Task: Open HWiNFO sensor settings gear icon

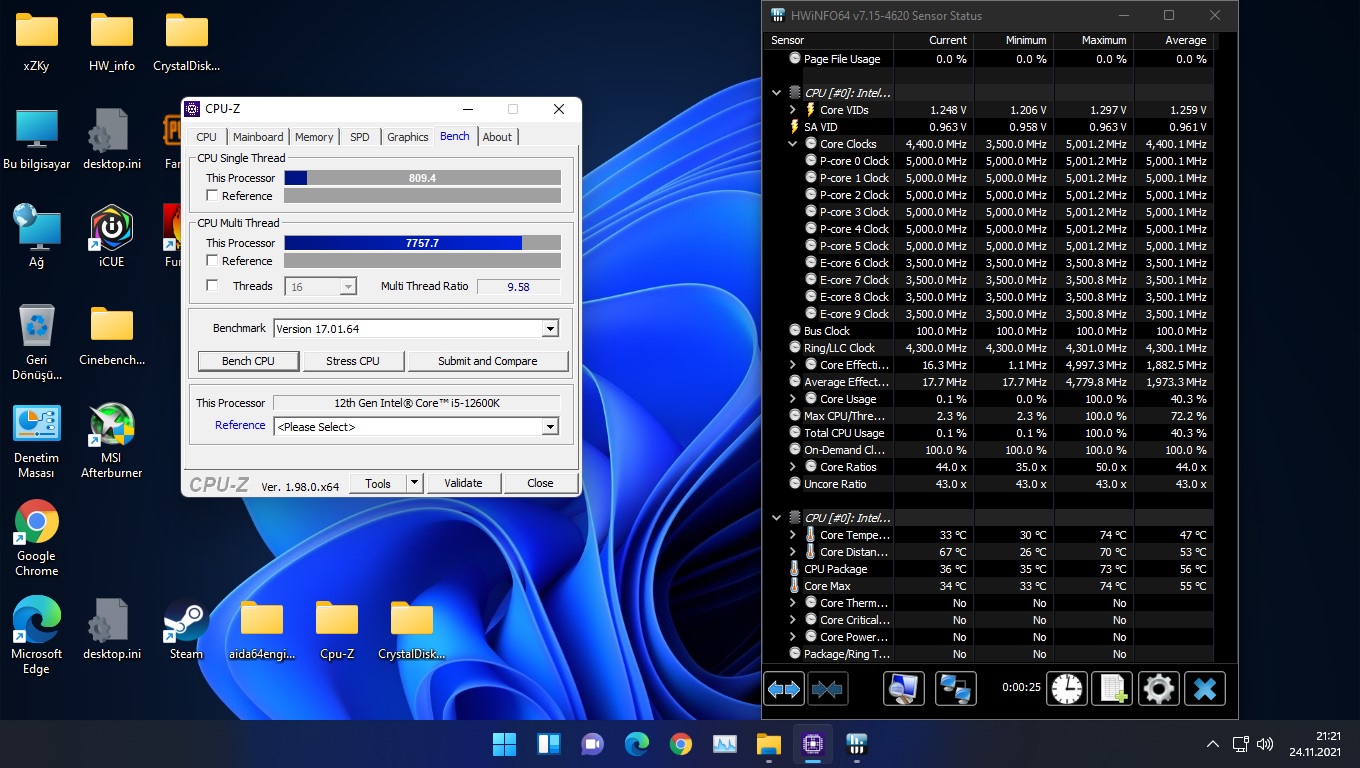Action: [x=1159, y=688]
